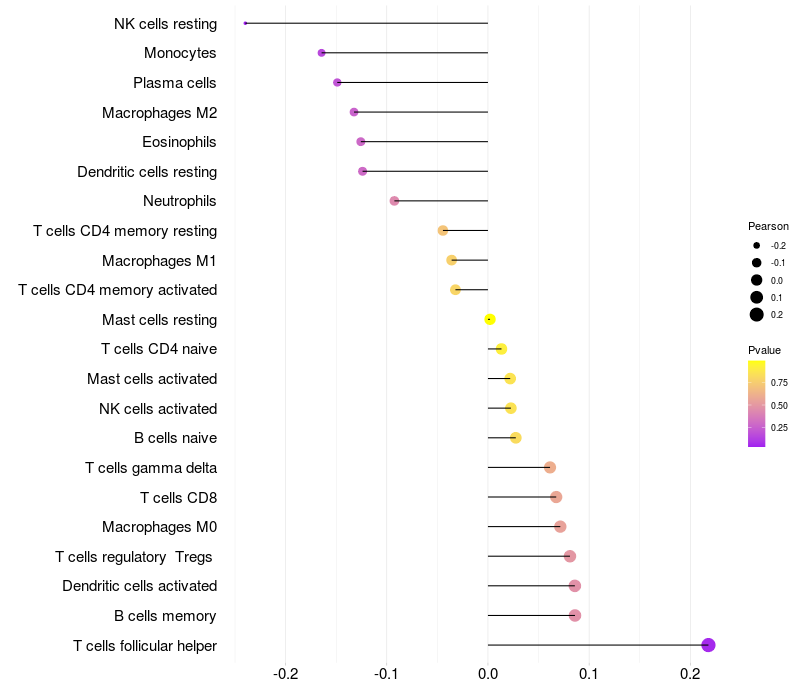Click the B cells memory data point
800x700 pixels.
tap(575, 615)
